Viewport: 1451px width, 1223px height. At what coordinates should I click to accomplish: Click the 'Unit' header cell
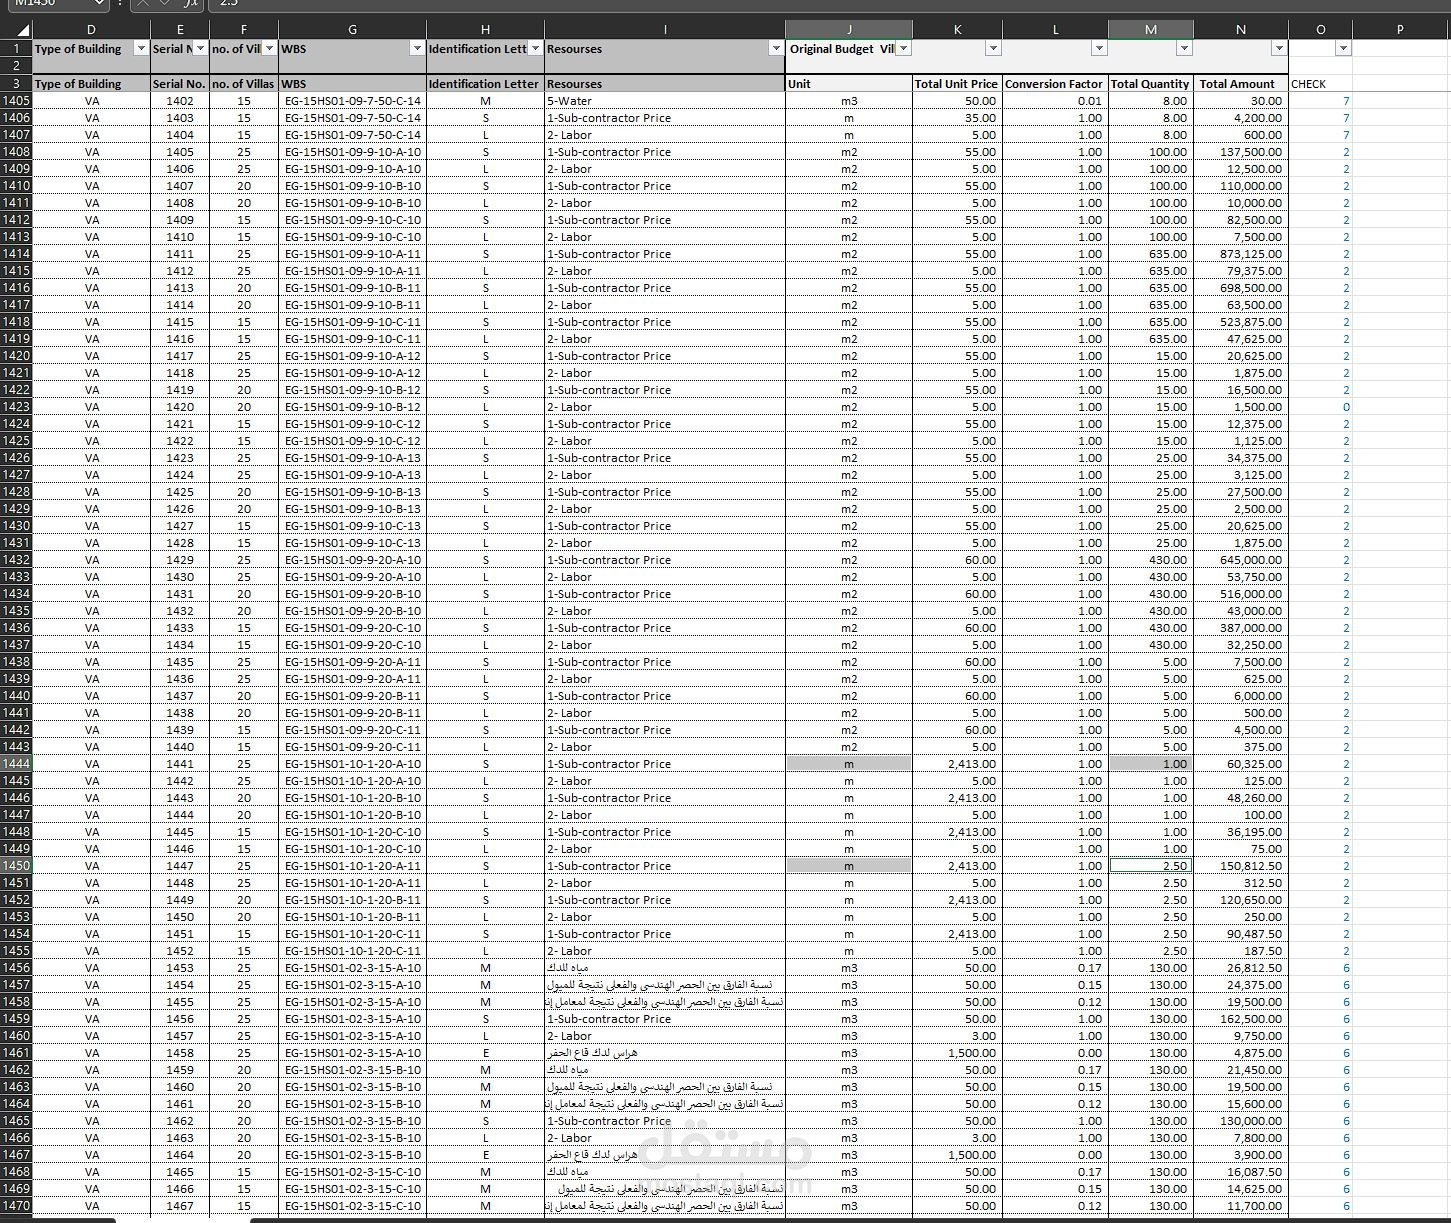pyautogui.click(x=849, y=84)
